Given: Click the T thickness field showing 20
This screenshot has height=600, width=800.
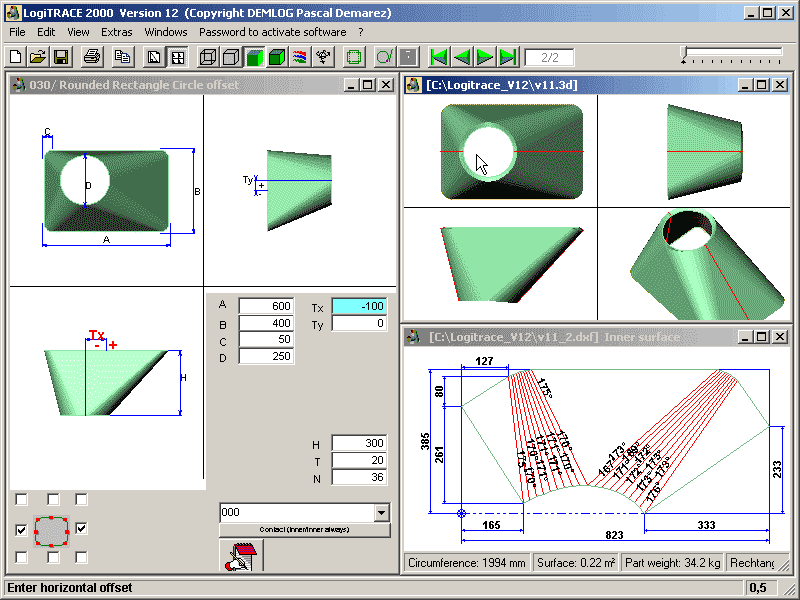Looking at the screenshot, I should click(x=359, y=460).
